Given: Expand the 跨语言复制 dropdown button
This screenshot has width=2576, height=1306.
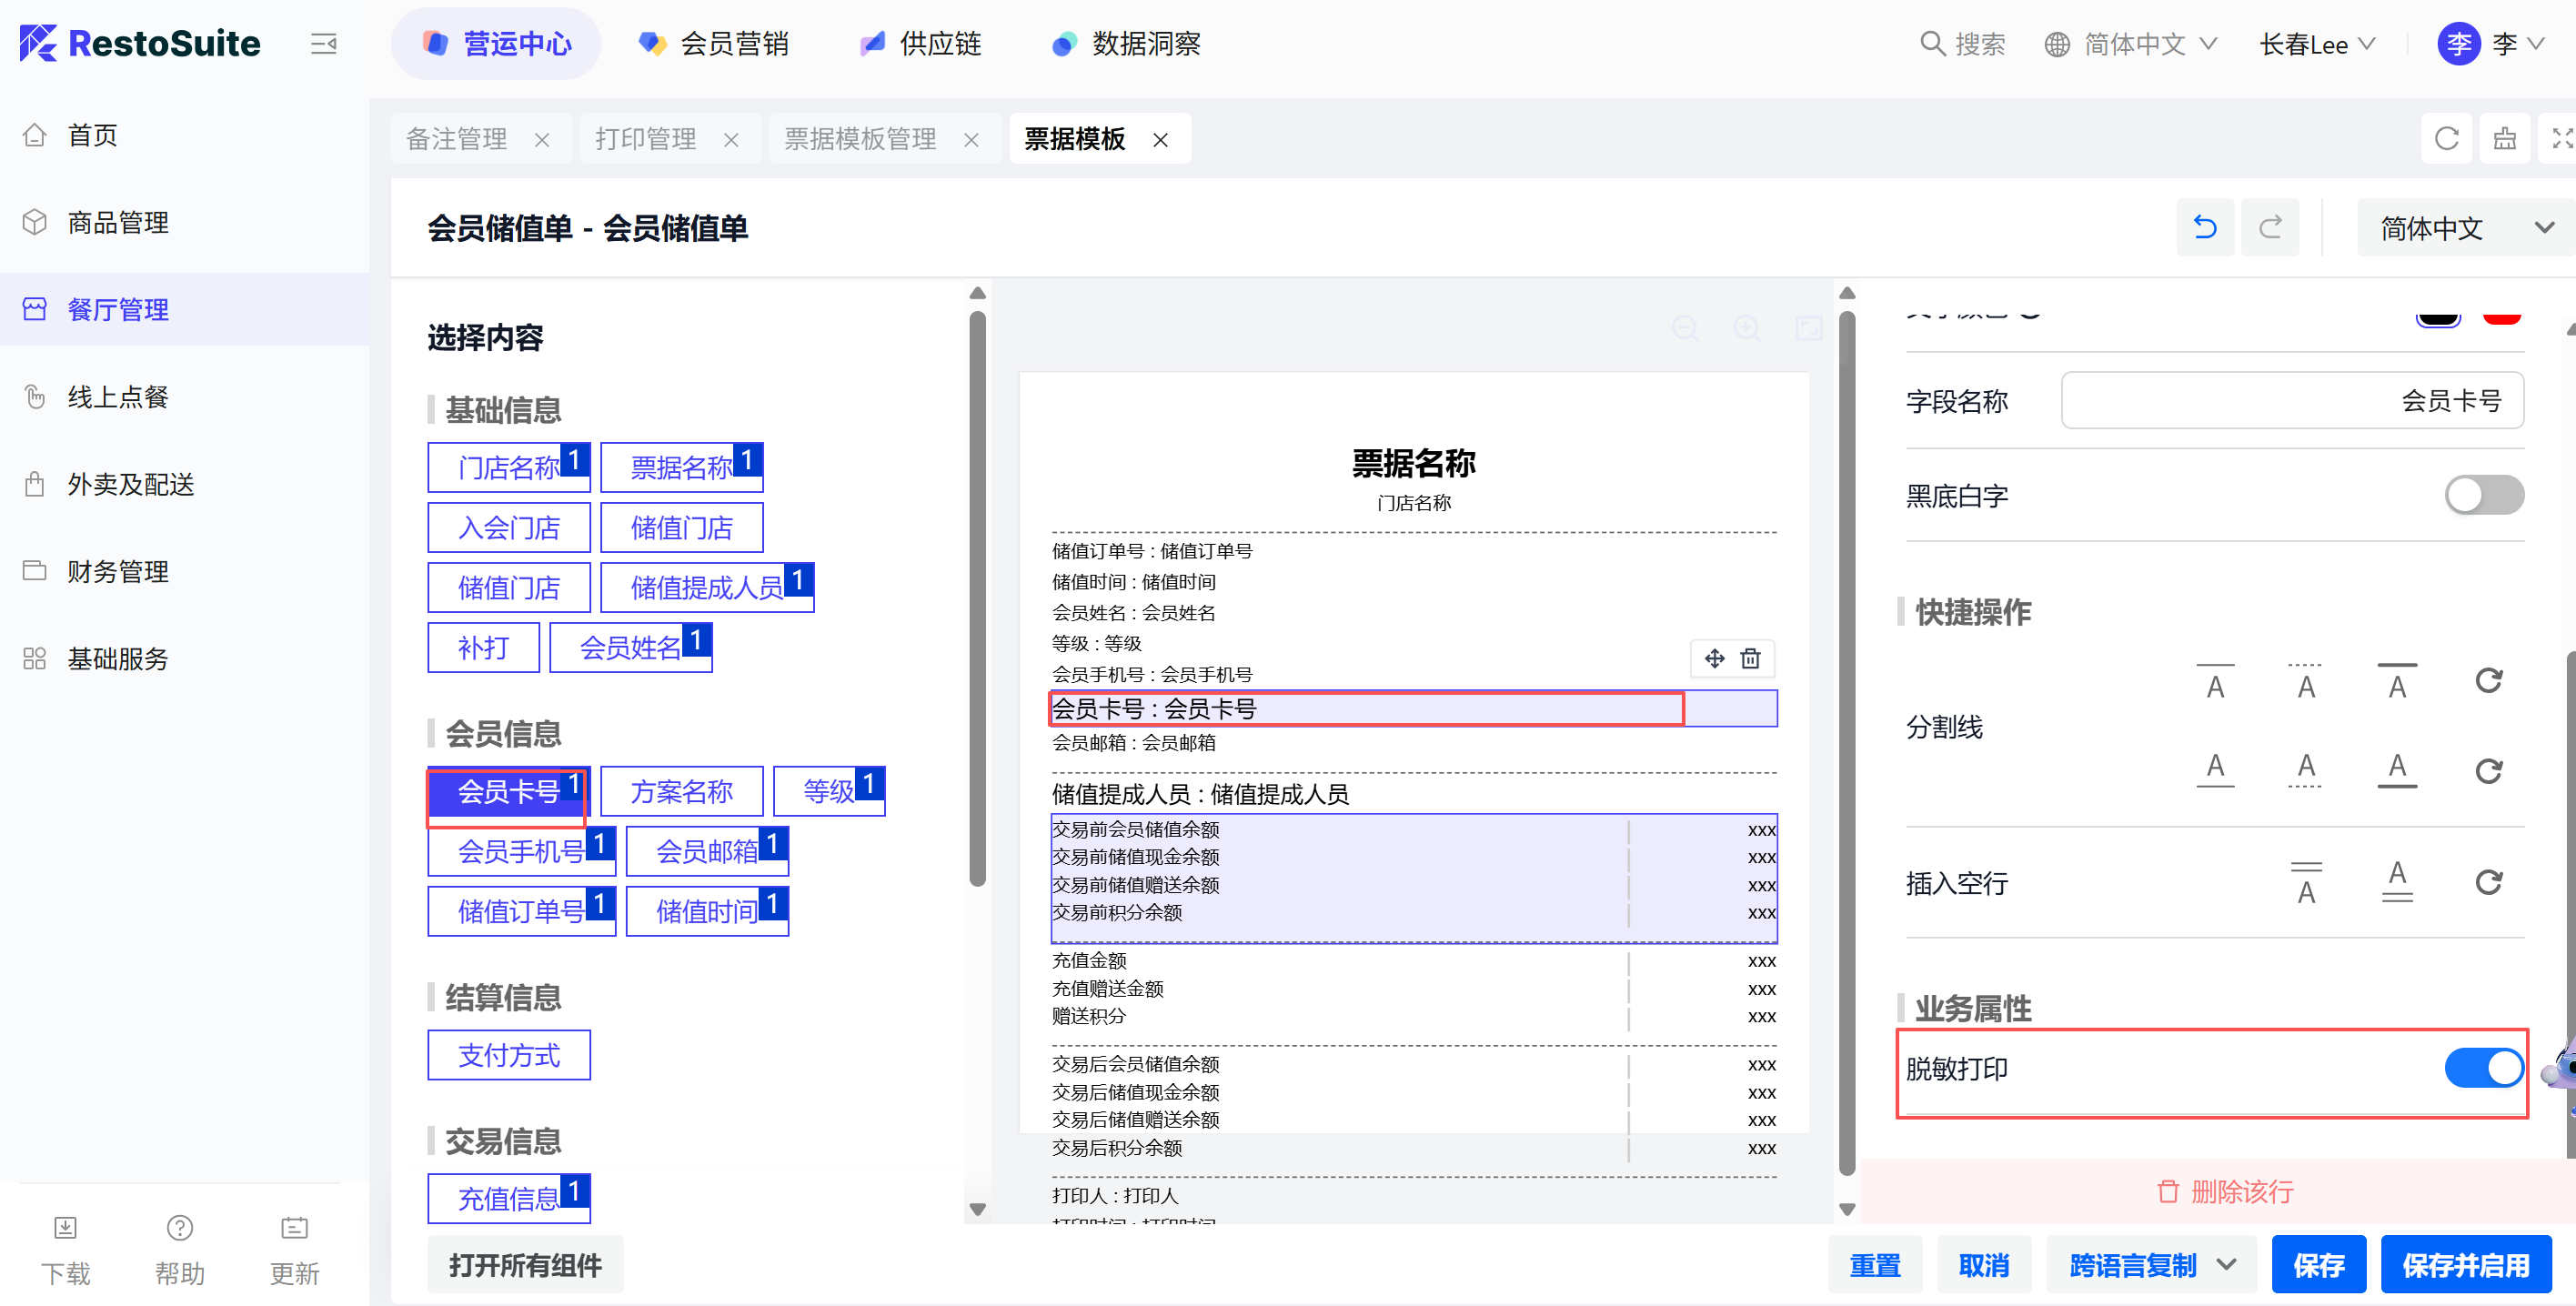Looking at the screenshot, I should (x=2227, y=1265).
